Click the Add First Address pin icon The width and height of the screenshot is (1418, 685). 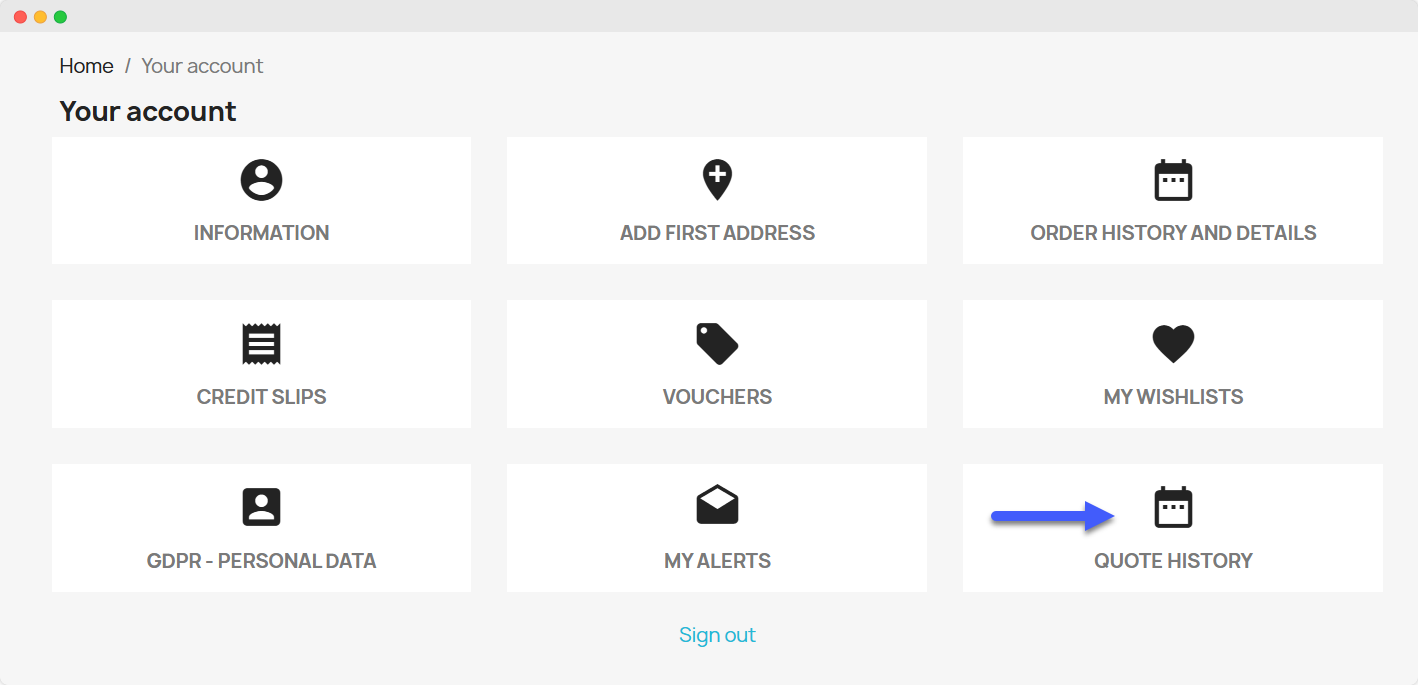[x=717, y=181]
